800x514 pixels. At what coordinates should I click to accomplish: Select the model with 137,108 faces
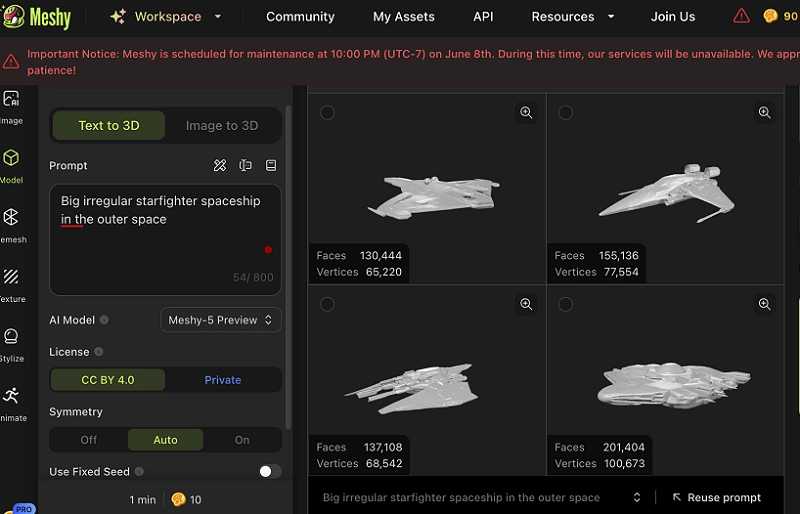point(327,304)
